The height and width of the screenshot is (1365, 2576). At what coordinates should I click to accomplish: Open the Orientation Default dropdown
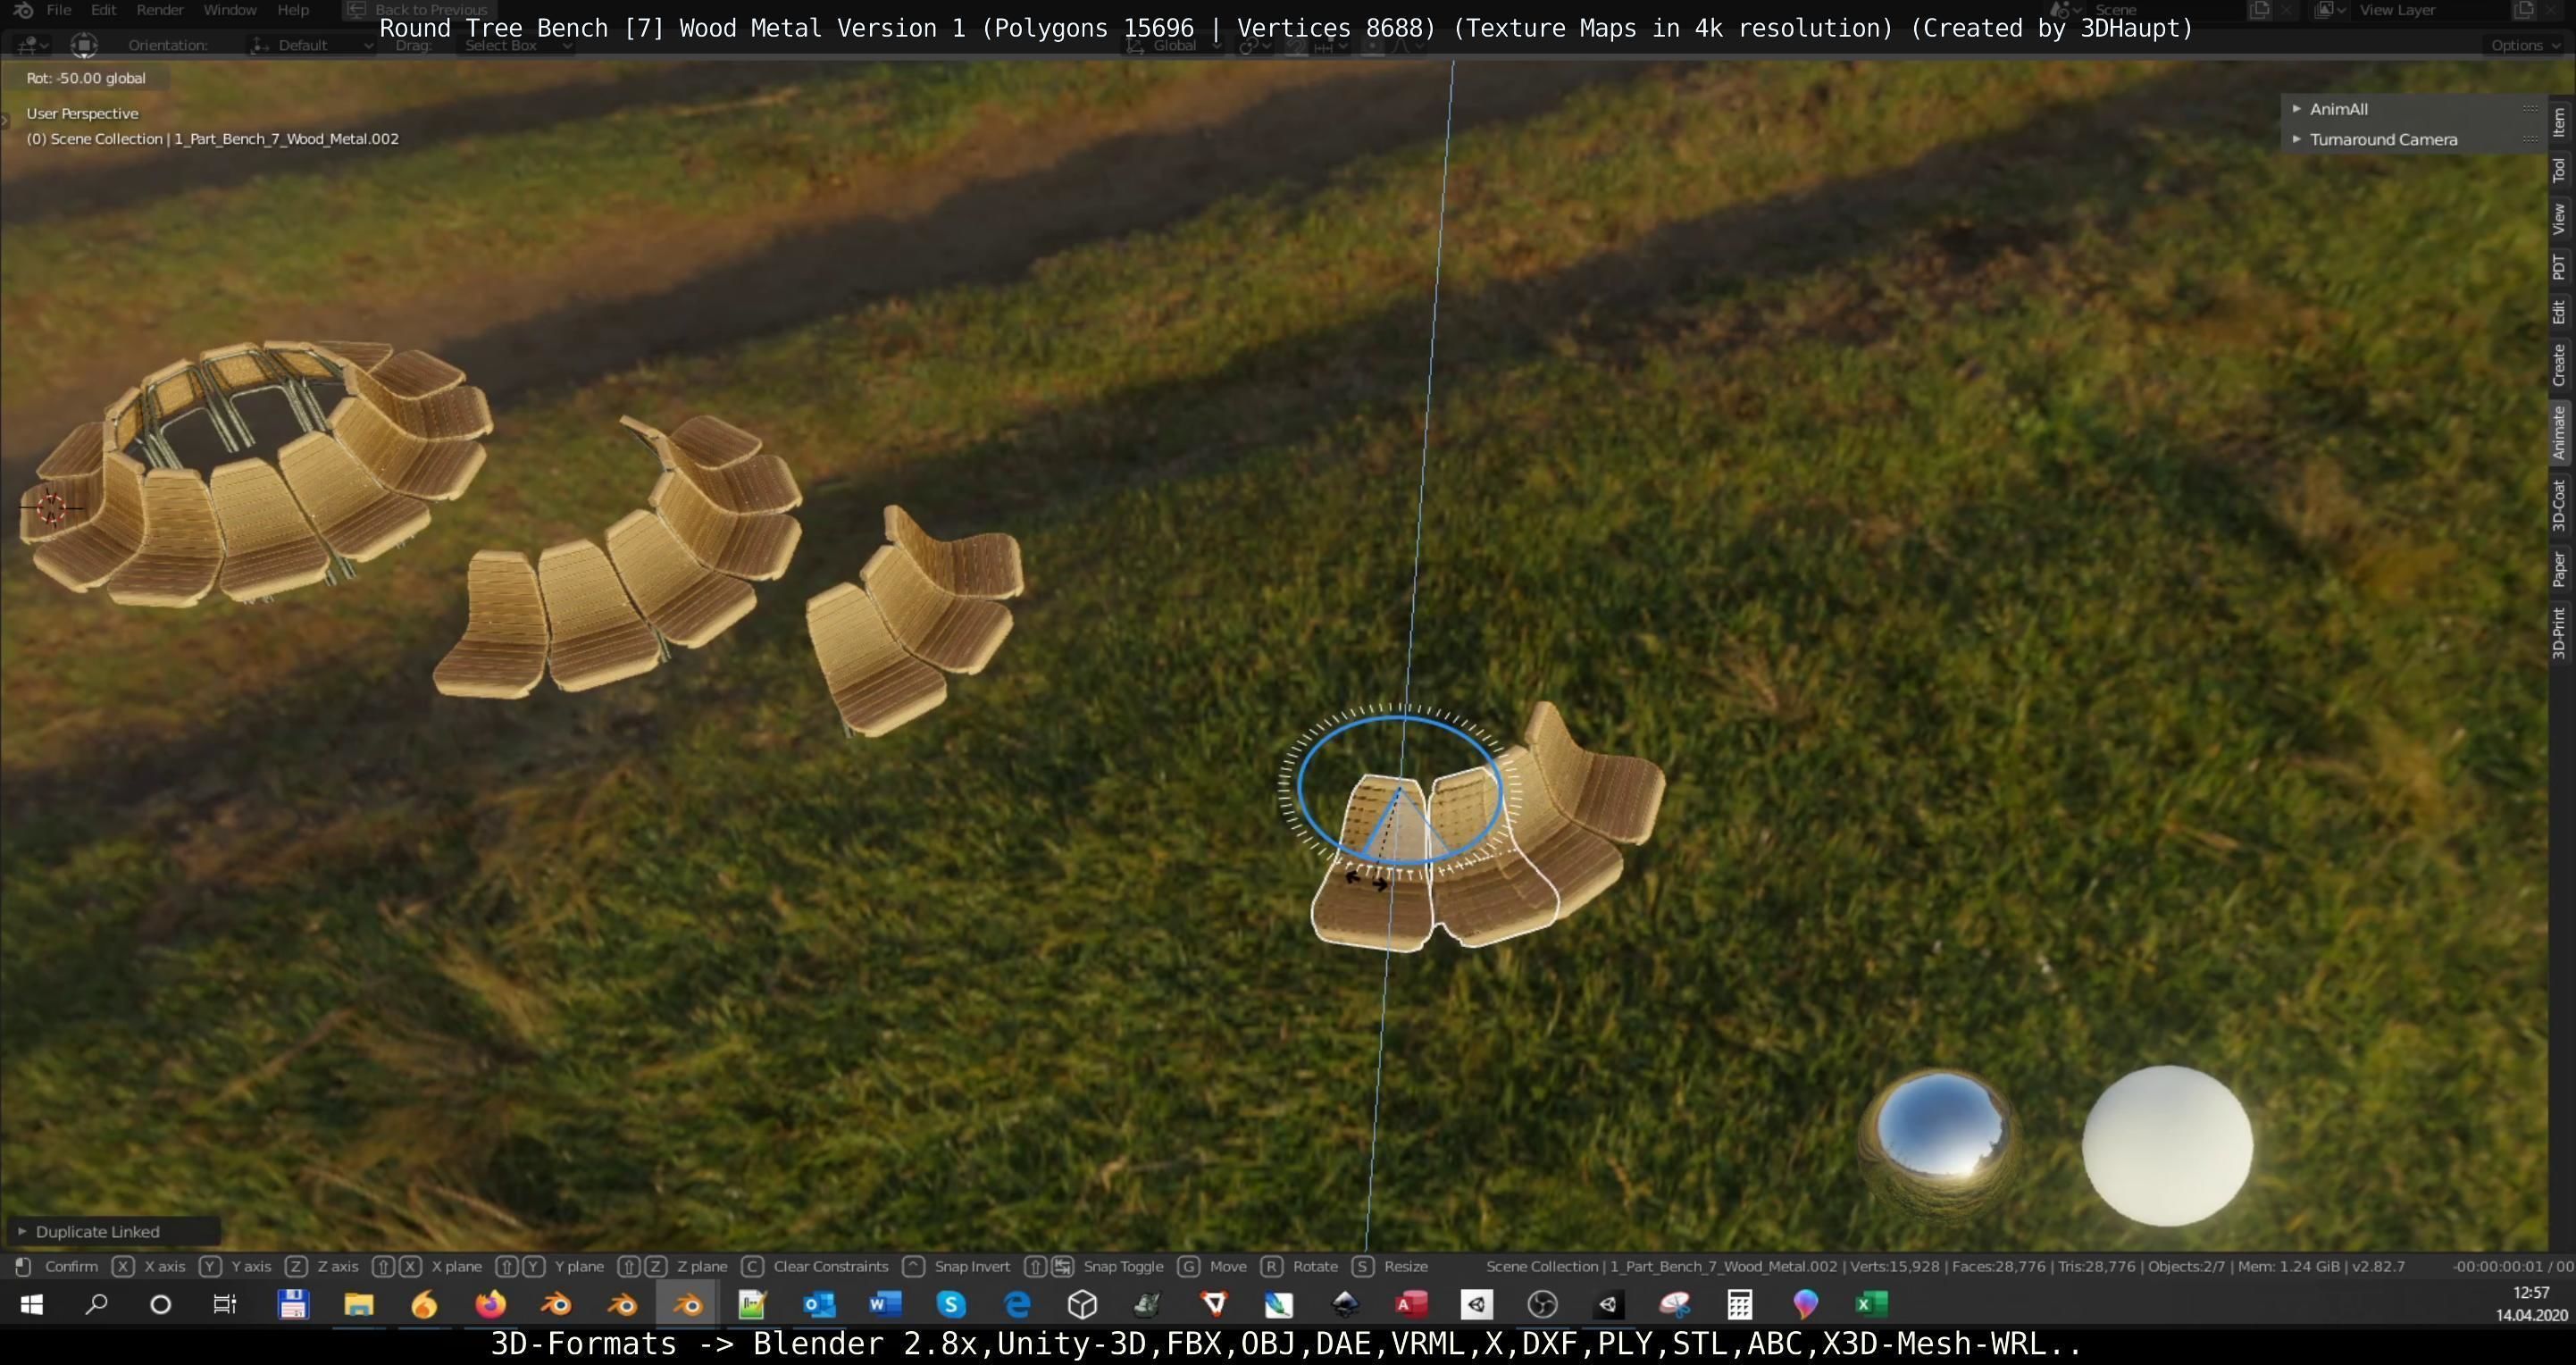click(x=309, y=45)
